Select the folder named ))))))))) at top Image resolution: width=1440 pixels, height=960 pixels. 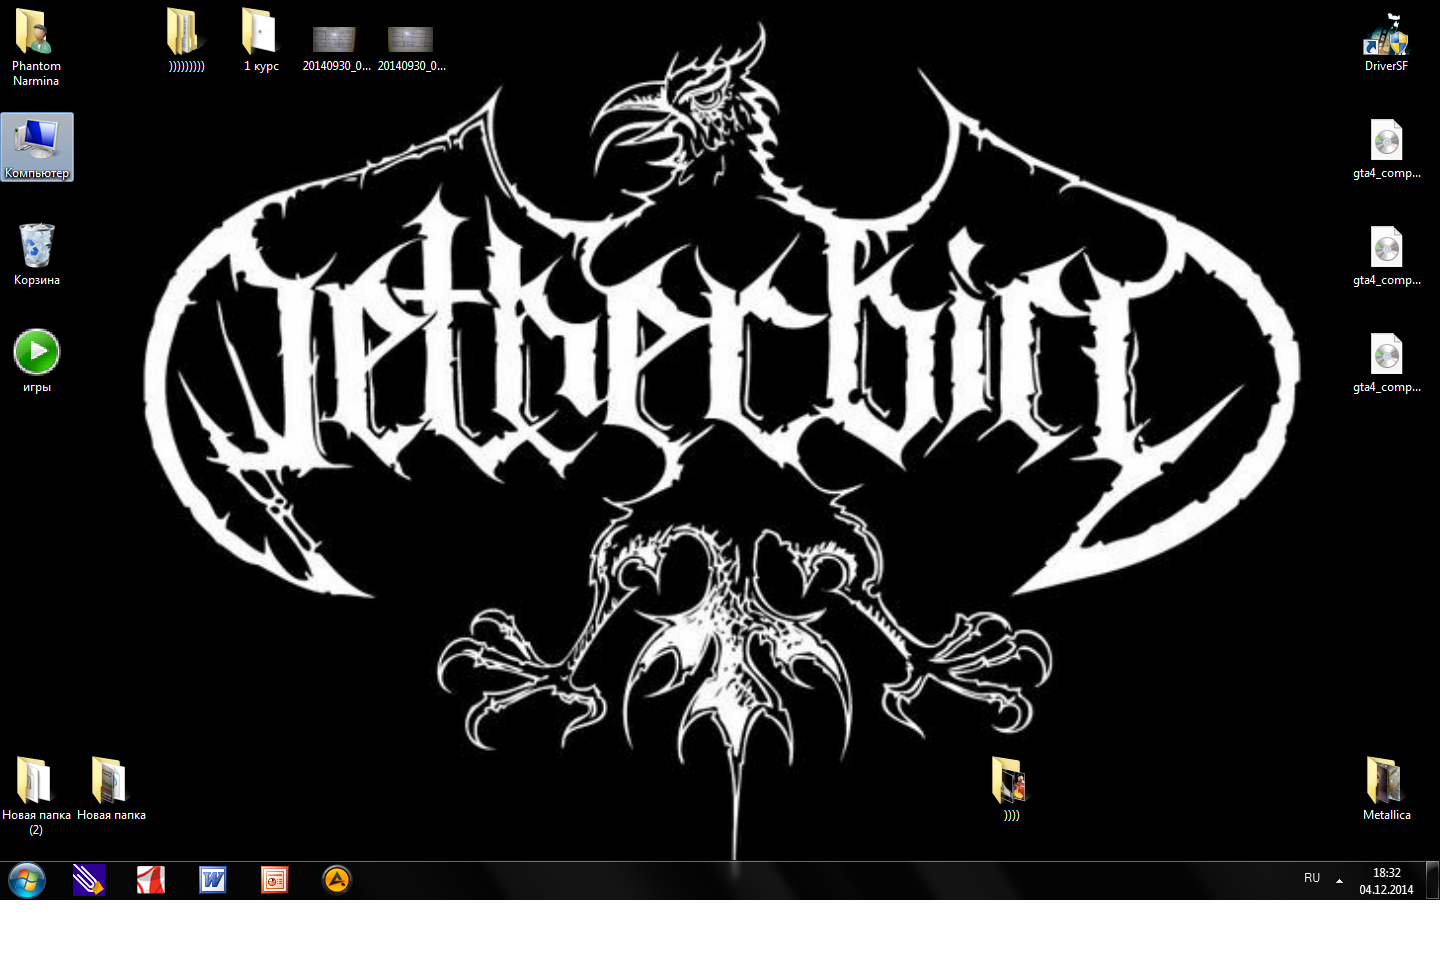(186, 34)
